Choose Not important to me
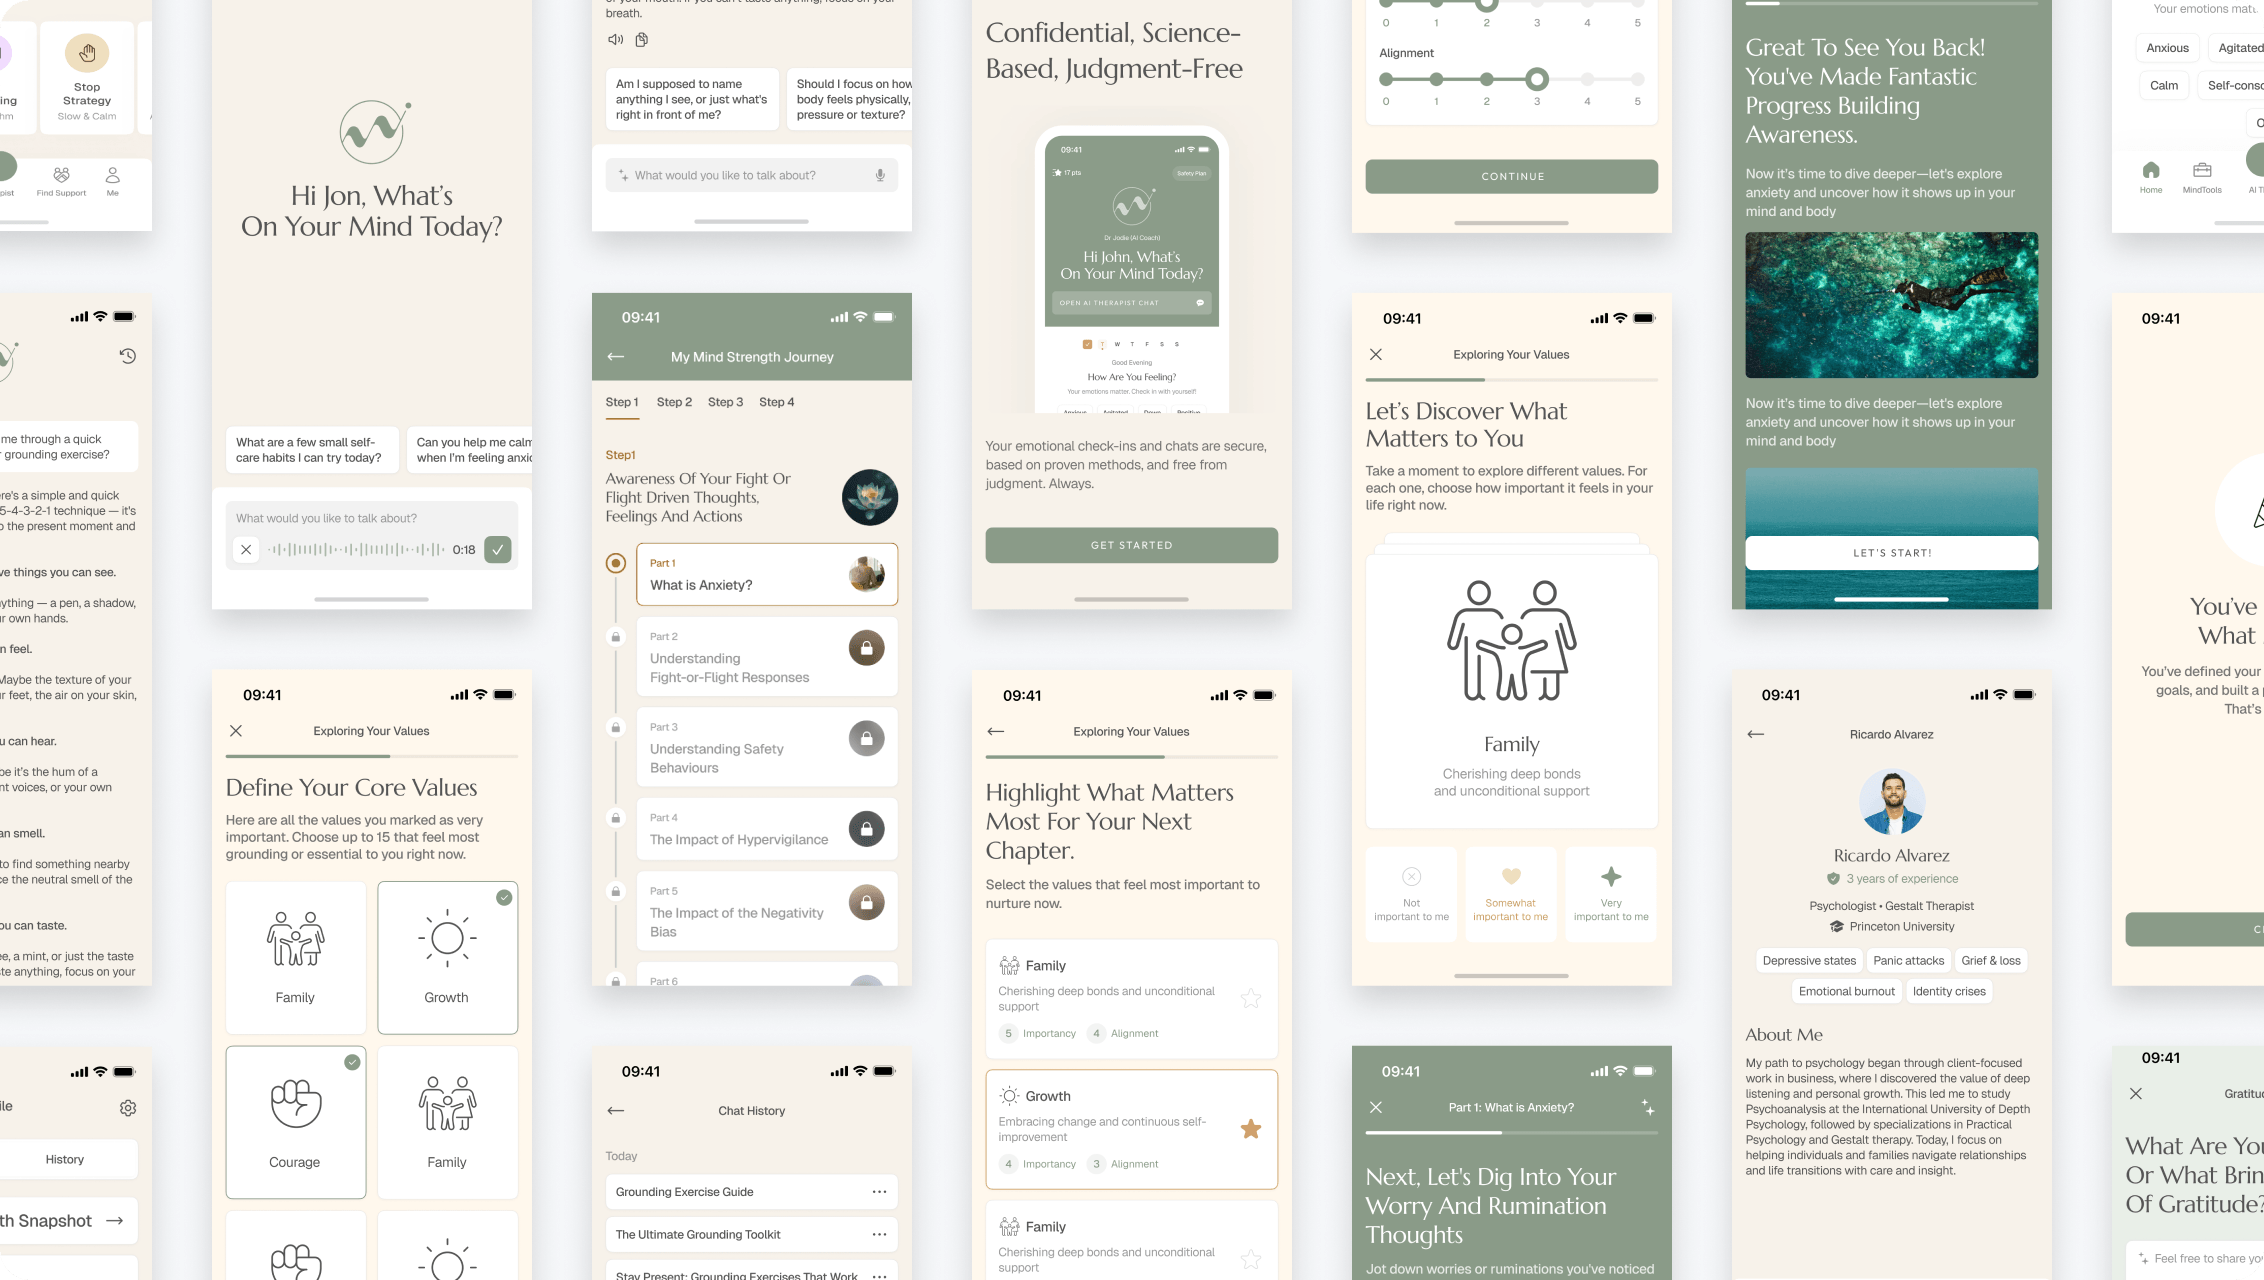This screenshot has height=1280, width=2264. [1411, 895]
